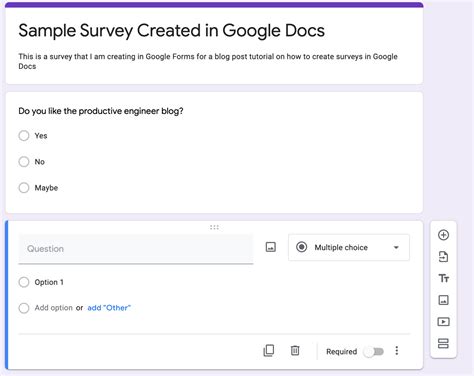Delete the question with trash icon

coord(295,351)
